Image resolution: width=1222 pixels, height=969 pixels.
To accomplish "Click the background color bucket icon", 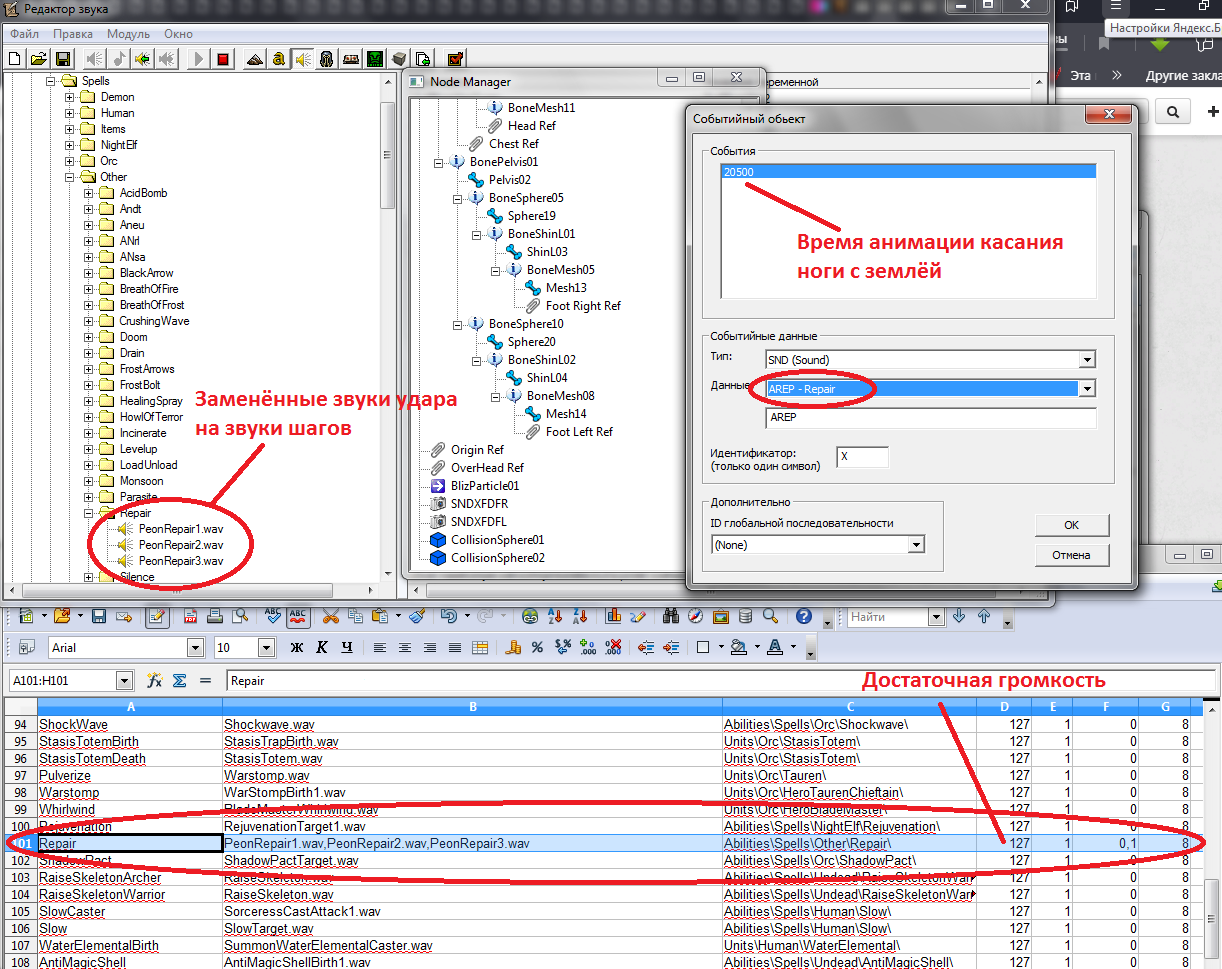I will (739, 648).
